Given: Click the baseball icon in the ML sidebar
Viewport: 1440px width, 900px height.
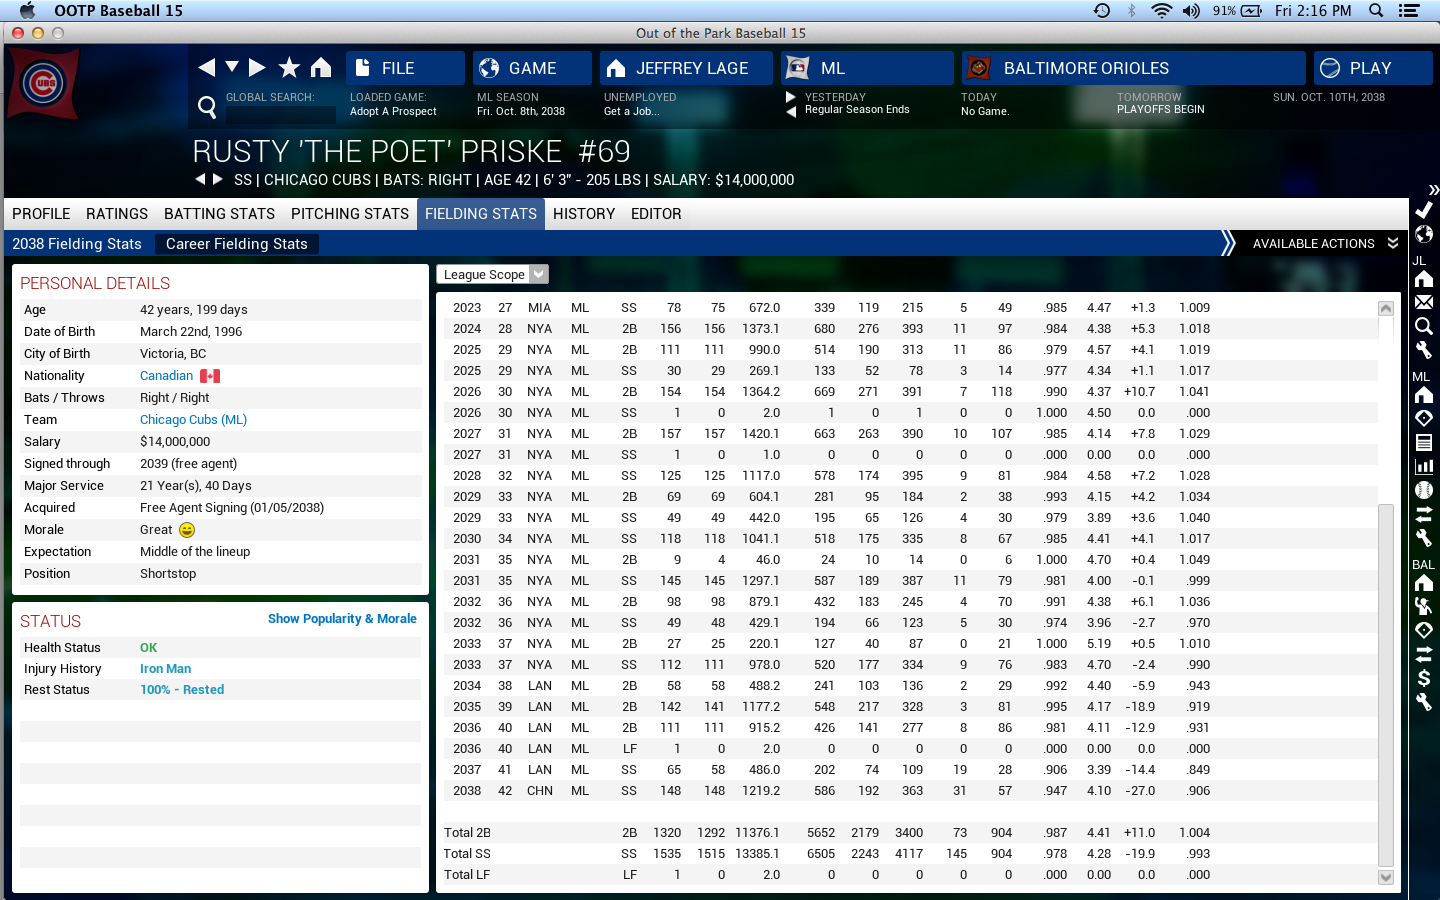Looking at the screenshot, I should tap(1424, 490).
